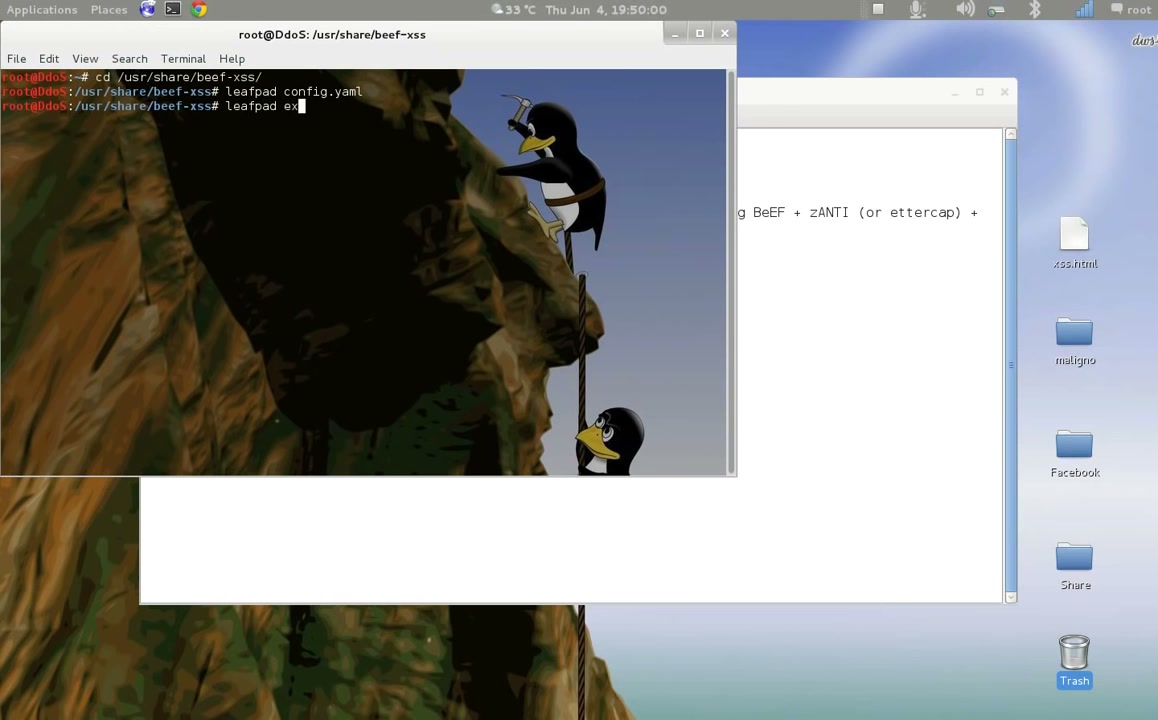
Task: Click text 'BeEF + zANTI (or ettercap)' in Leafpad
Action: click(857, 213)
